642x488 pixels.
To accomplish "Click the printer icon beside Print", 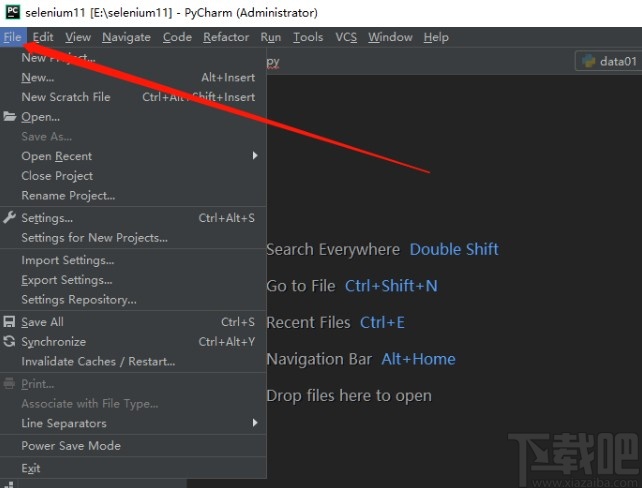I will tap(9, 383).
